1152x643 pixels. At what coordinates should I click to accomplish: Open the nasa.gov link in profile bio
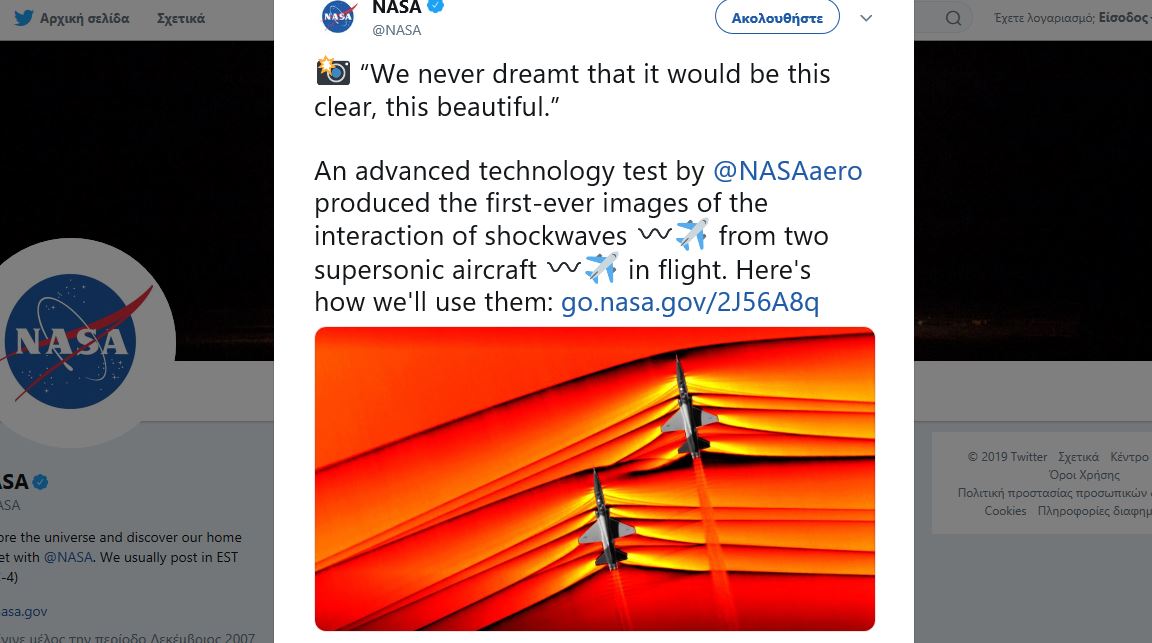tap(24, 610)
